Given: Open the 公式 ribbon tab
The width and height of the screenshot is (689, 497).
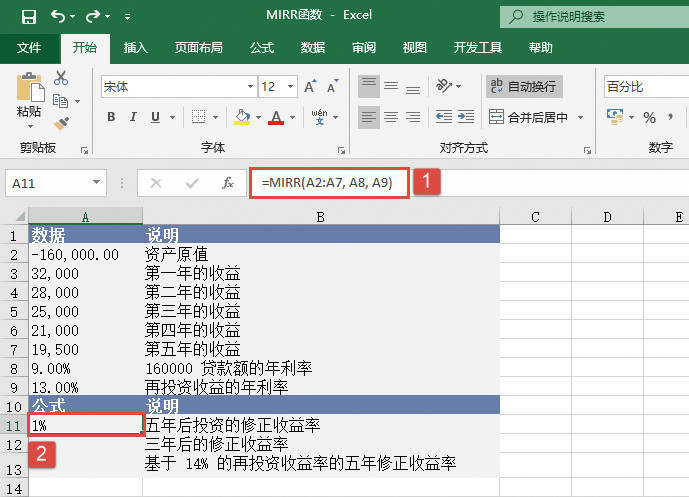Looking at the screenshot, I should point(261,47).
